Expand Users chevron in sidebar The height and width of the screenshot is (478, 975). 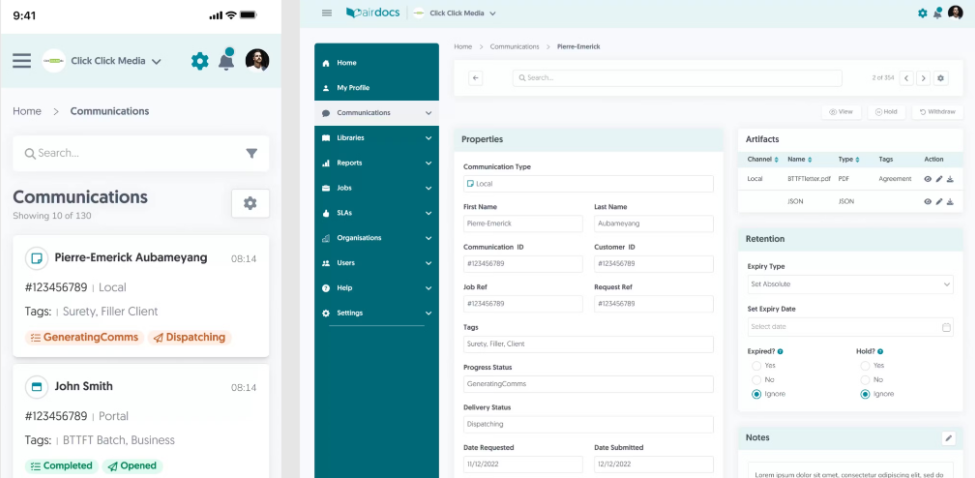[428, 263]
